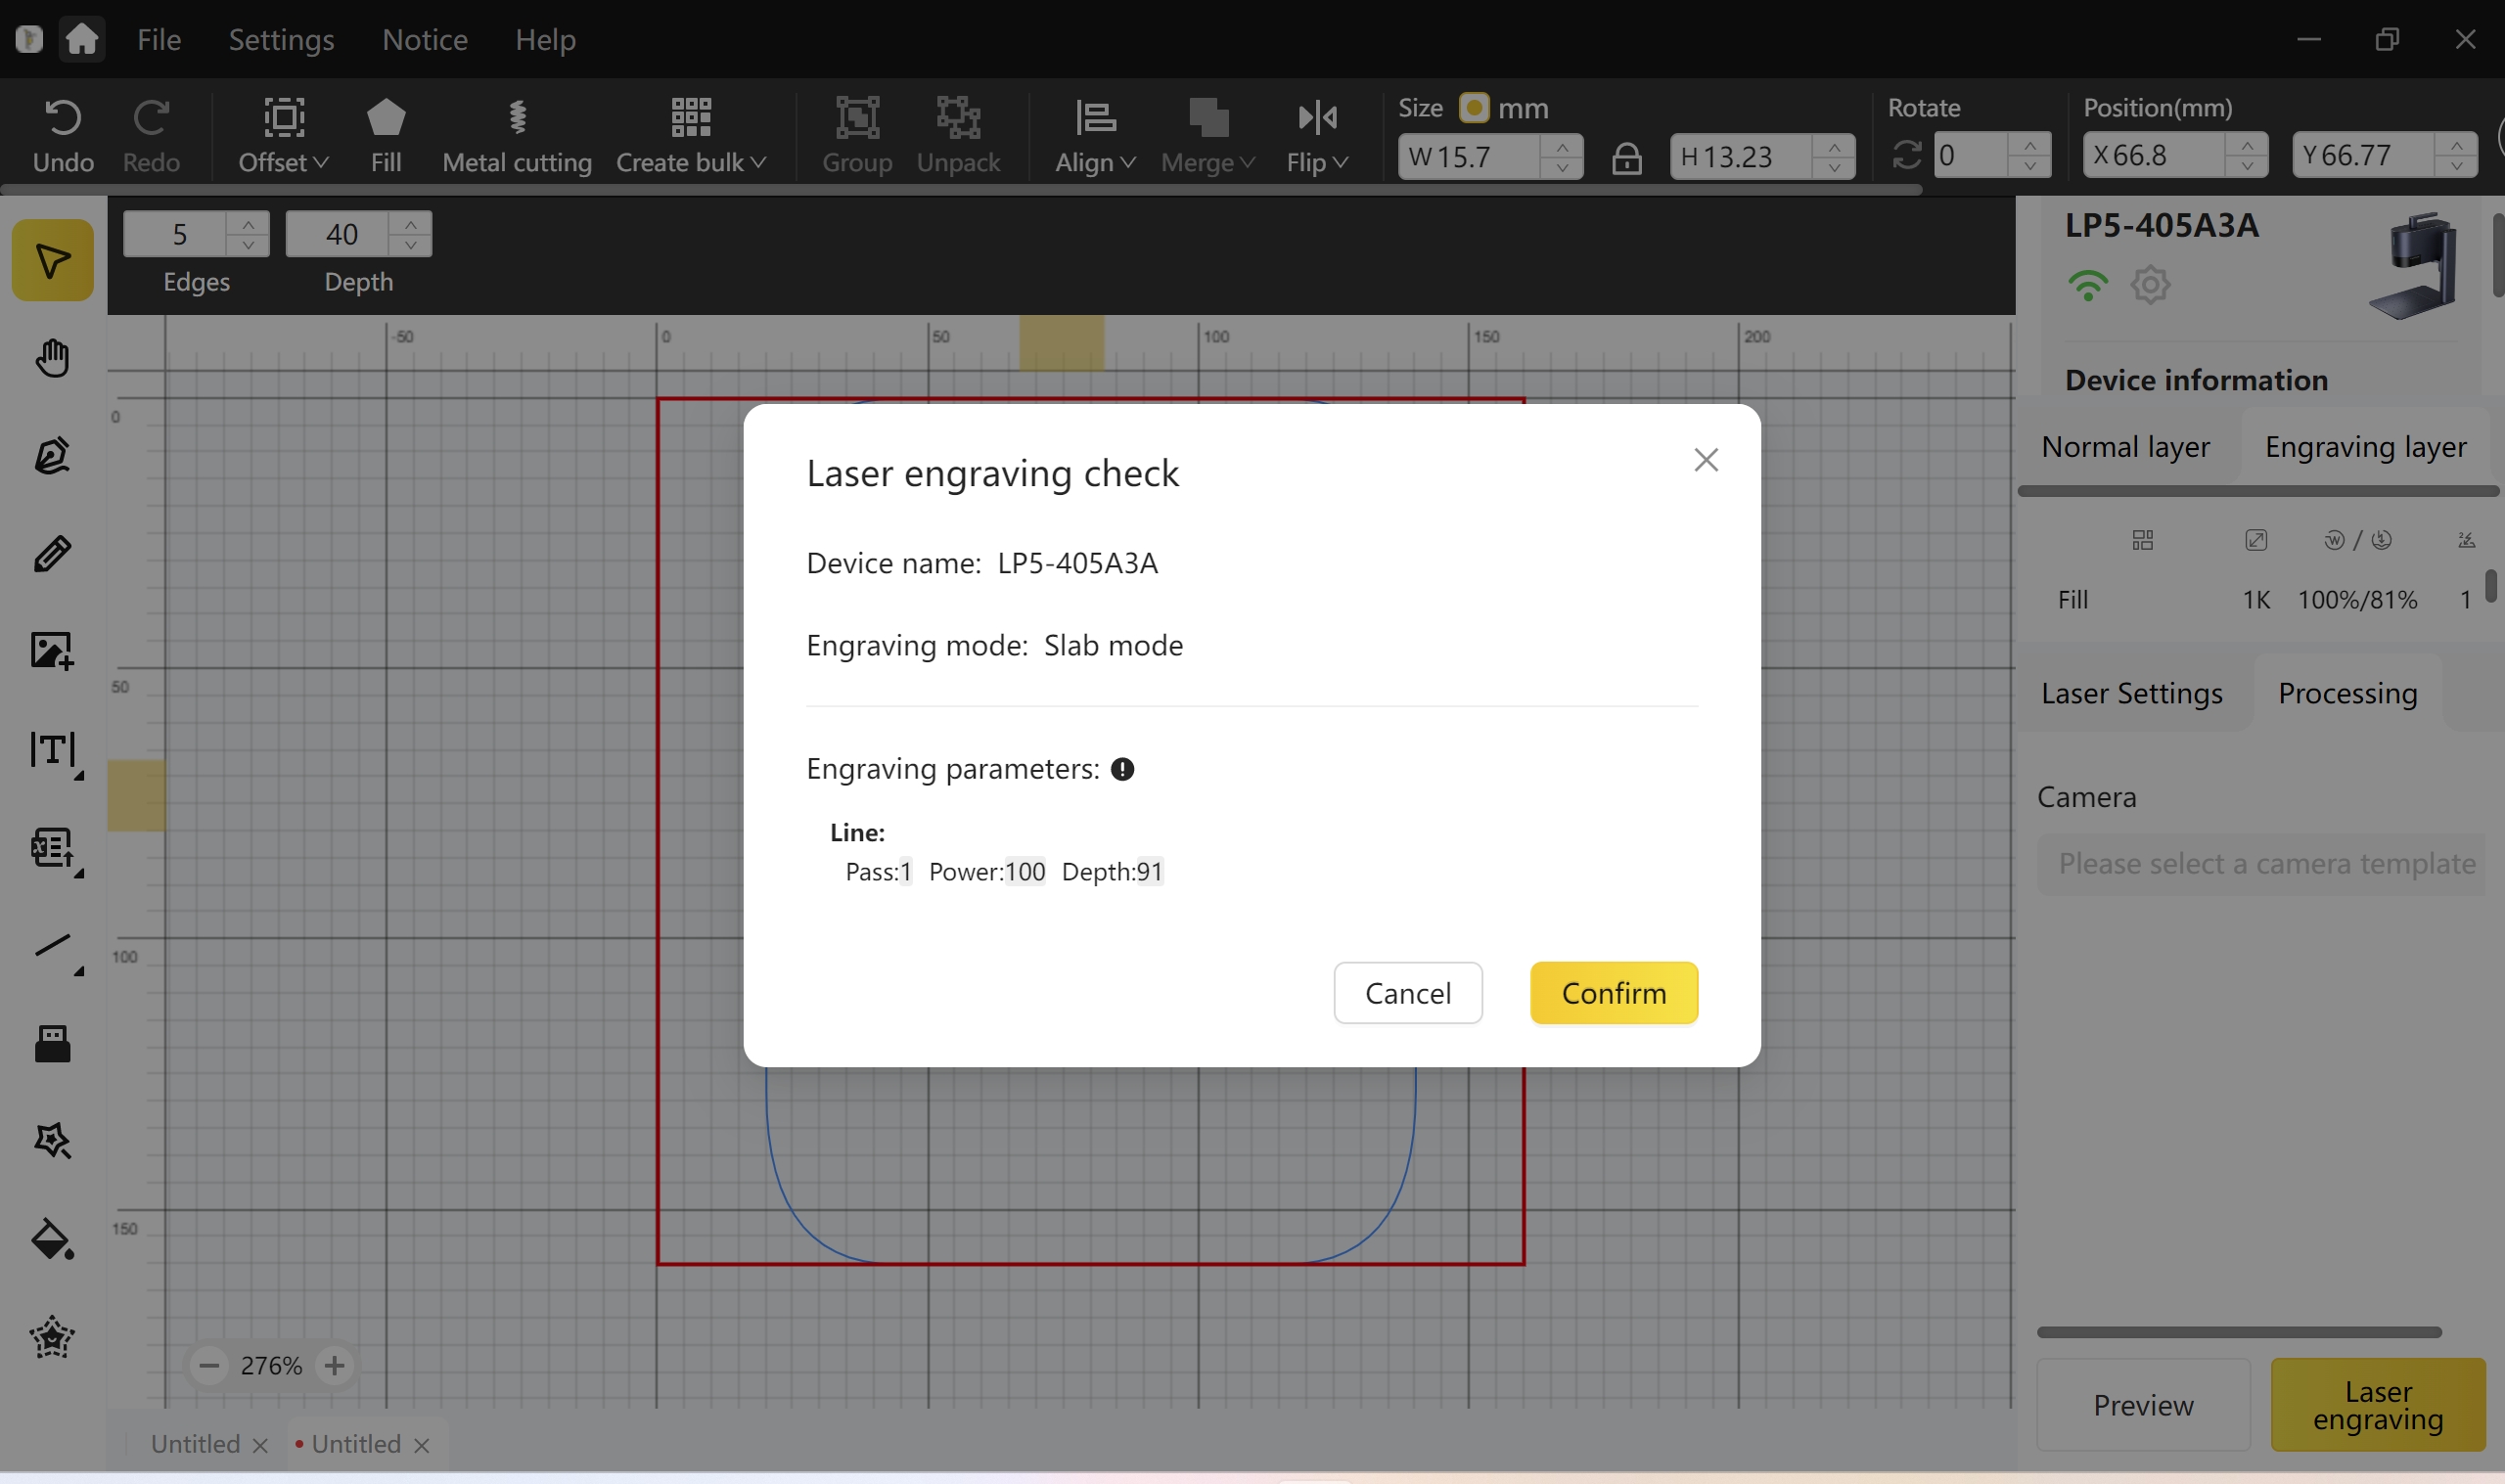
Task: Select the text tool
Action: point(52,749)
